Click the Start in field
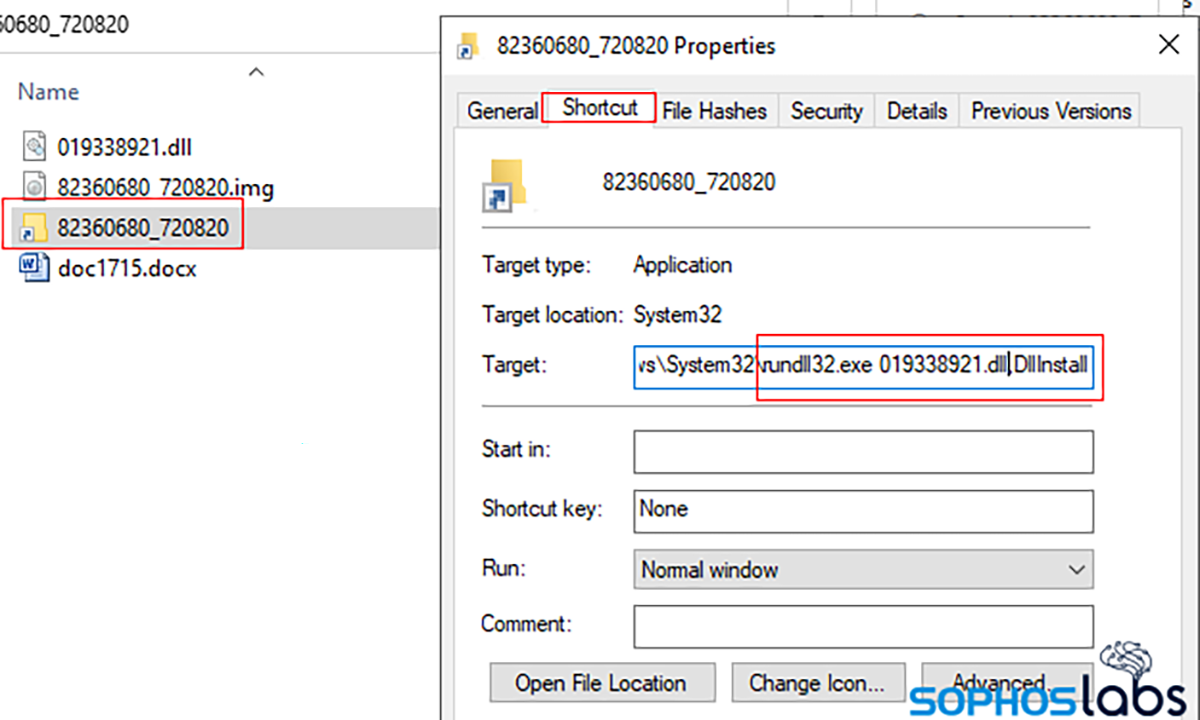Image resolution: width=1200 pixels, height=720 pixels. (863, 452)
